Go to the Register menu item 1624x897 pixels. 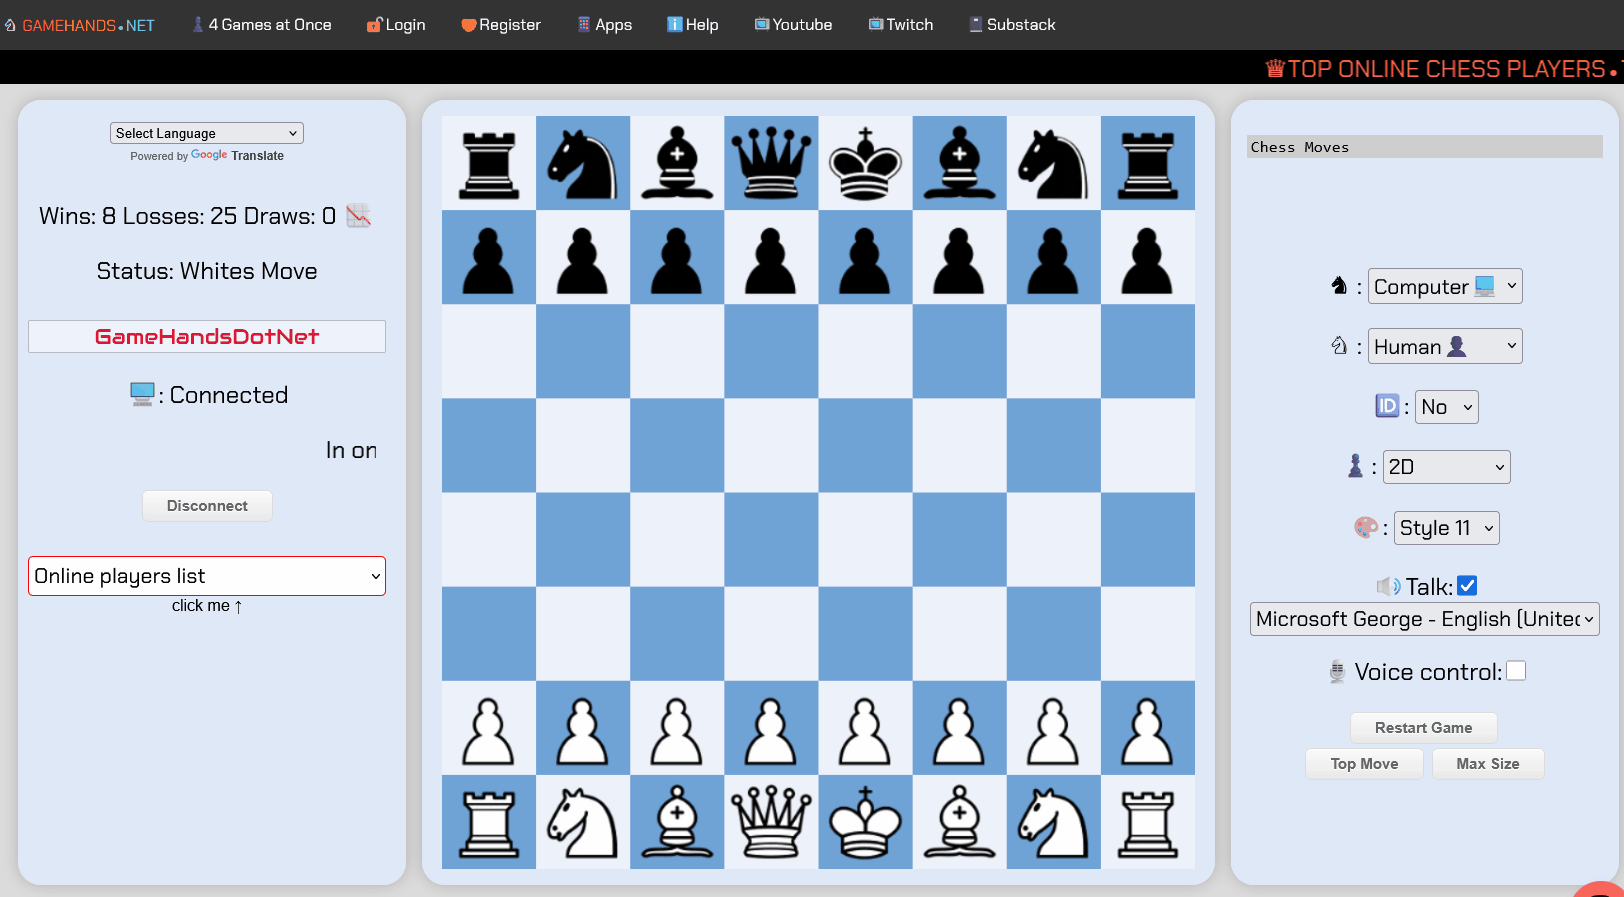[x=501, y=25]
